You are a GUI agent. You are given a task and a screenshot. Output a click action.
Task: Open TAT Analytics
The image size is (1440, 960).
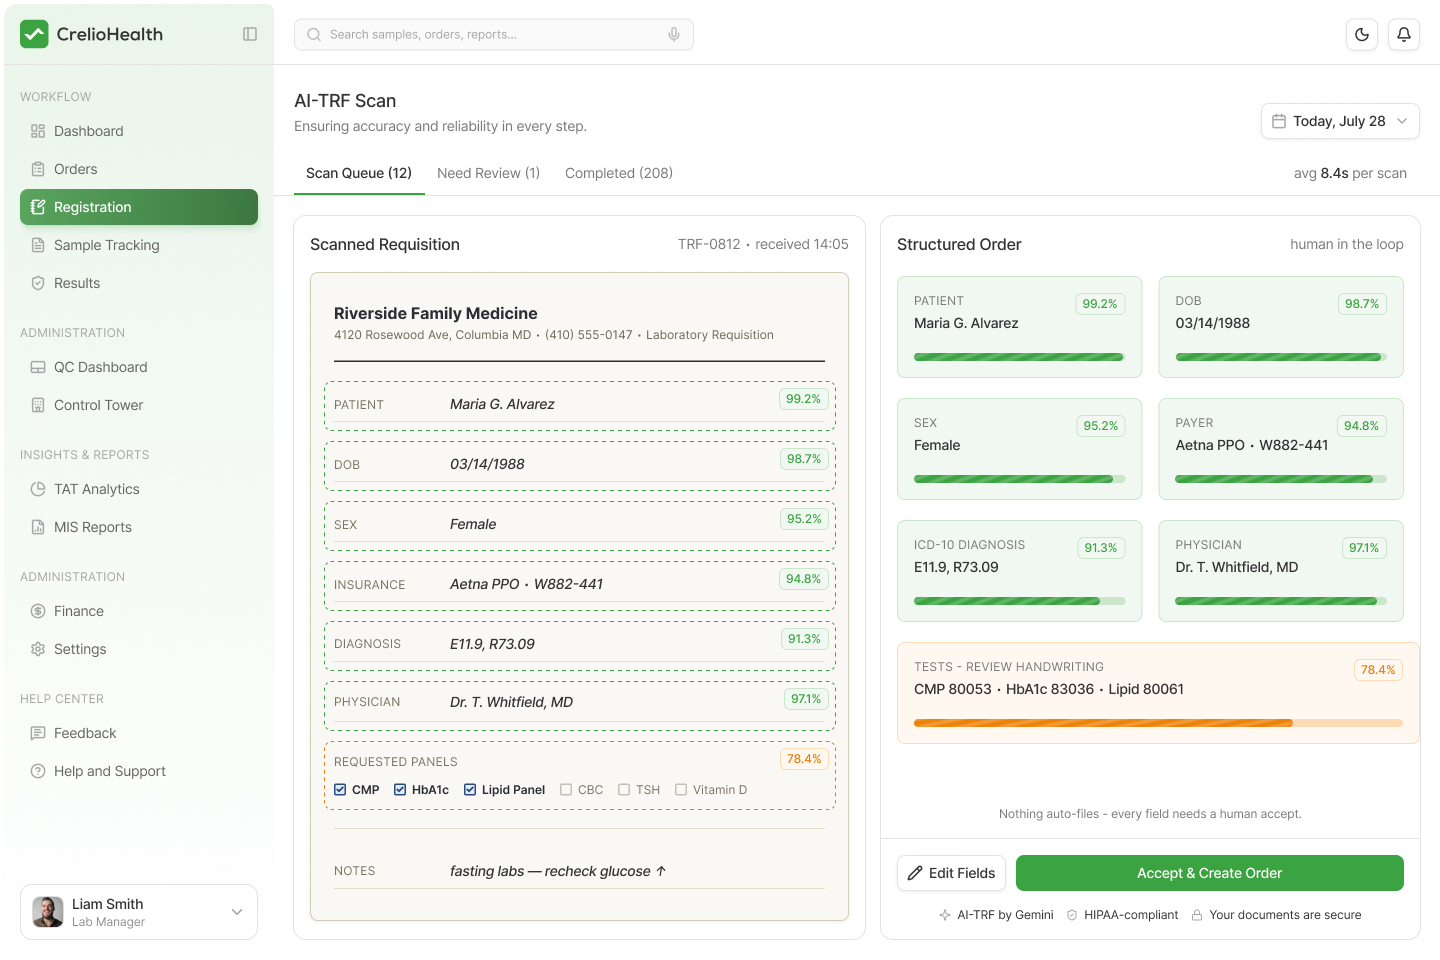139,489
